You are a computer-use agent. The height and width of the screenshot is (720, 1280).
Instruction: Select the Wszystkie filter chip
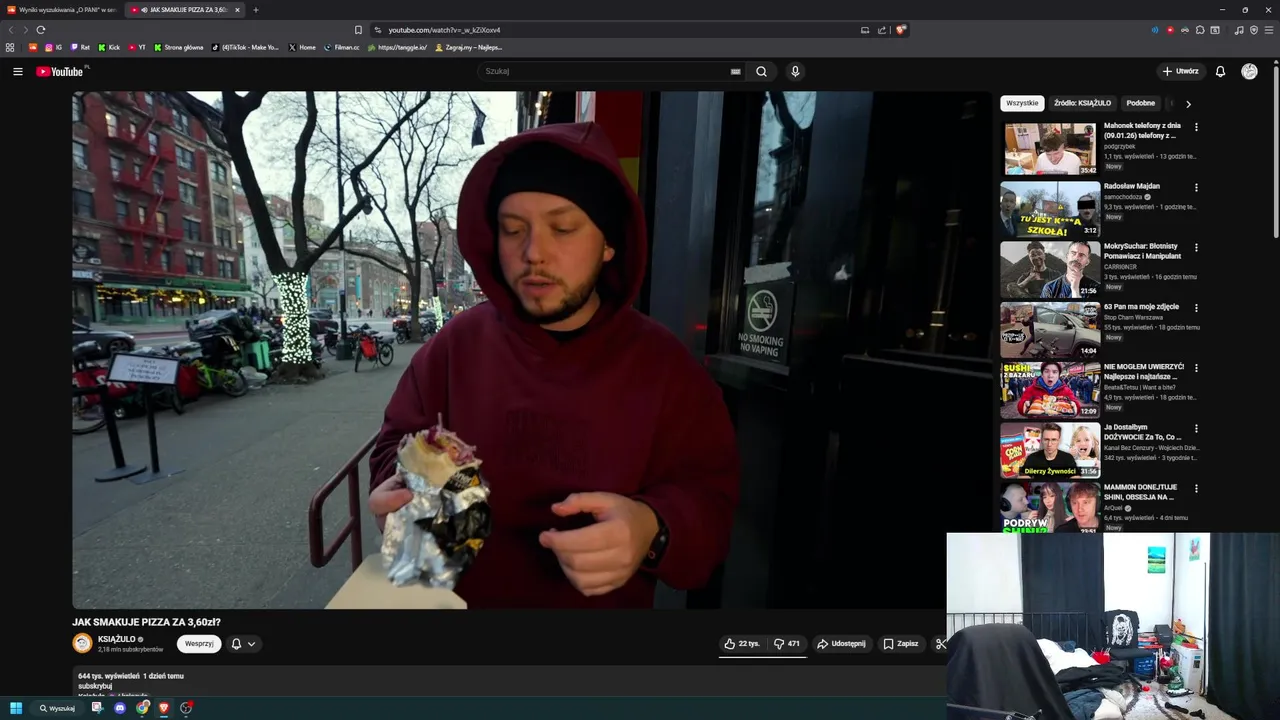(1022, 103)
